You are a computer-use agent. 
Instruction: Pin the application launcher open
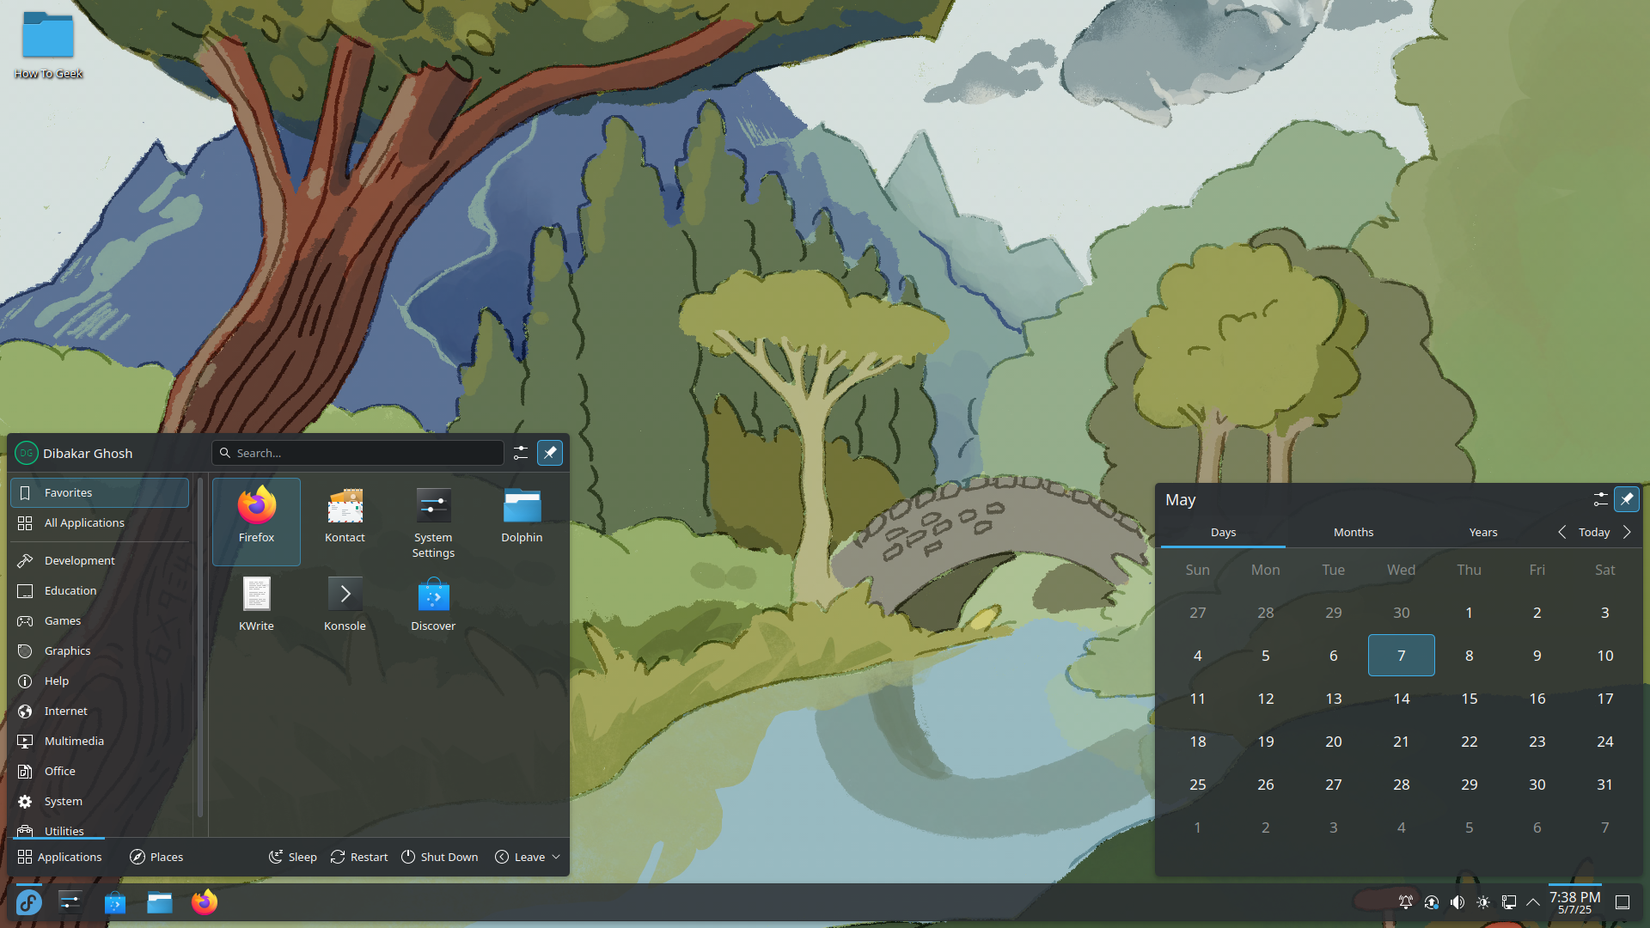pos(550,452)
